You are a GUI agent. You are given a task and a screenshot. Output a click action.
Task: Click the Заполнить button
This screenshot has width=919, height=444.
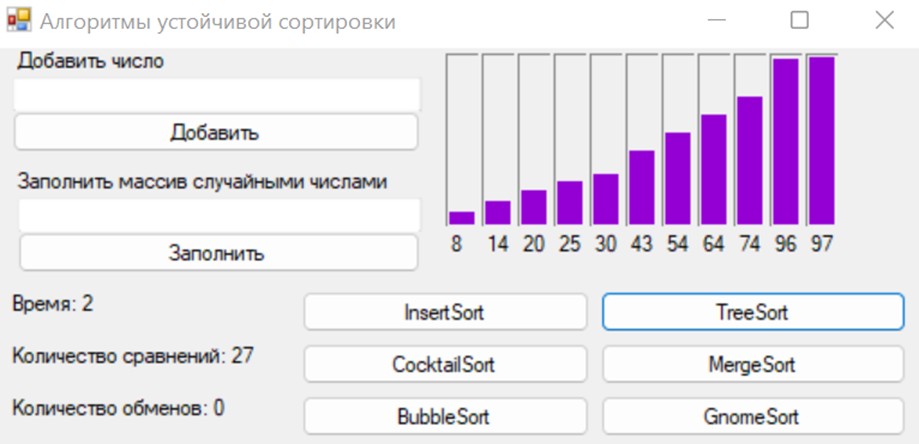pos(218,253)
